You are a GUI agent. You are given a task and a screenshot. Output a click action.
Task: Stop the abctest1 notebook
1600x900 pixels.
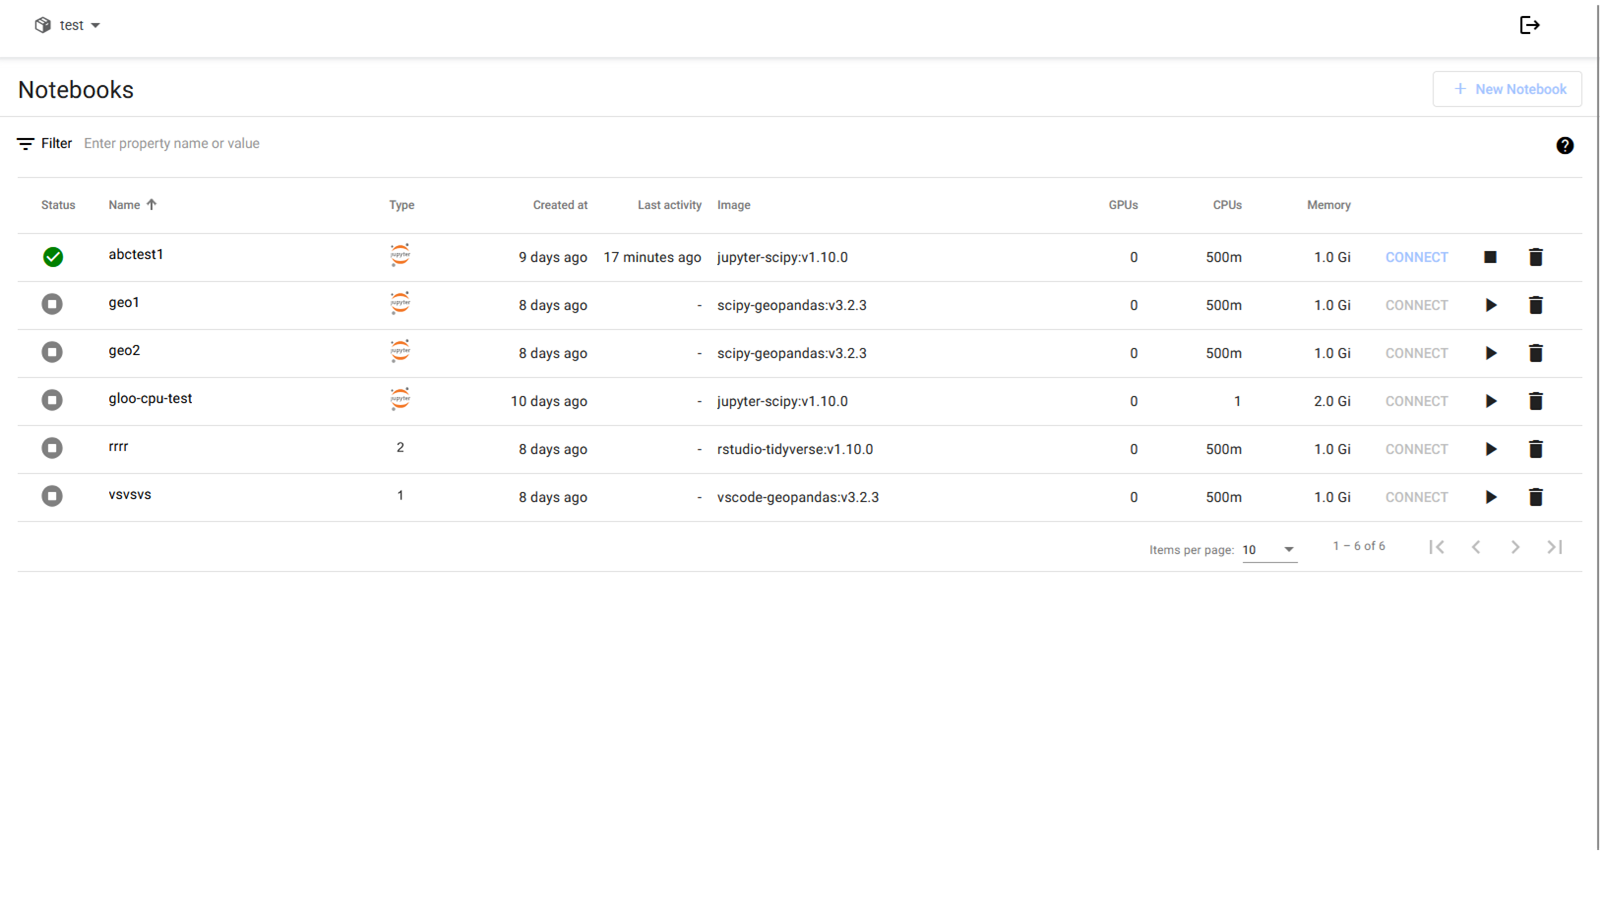click(x=1490, y=257)
